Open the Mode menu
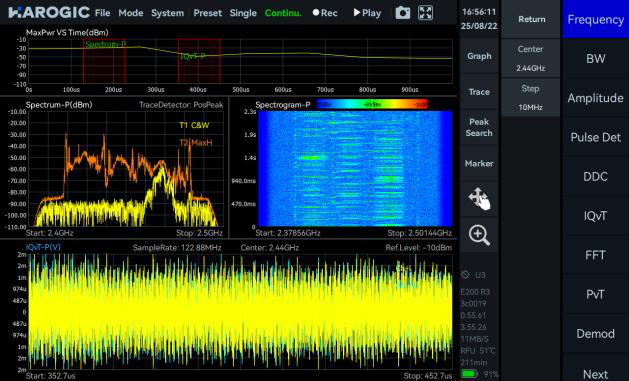 coord(131,13)
